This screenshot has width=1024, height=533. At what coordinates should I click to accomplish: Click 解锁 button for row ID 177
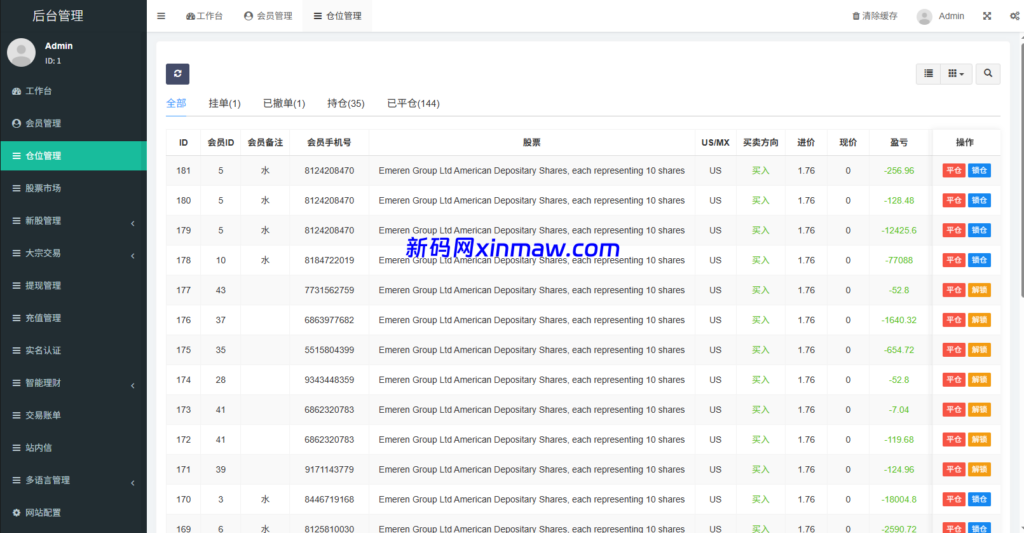click(979, 290)
